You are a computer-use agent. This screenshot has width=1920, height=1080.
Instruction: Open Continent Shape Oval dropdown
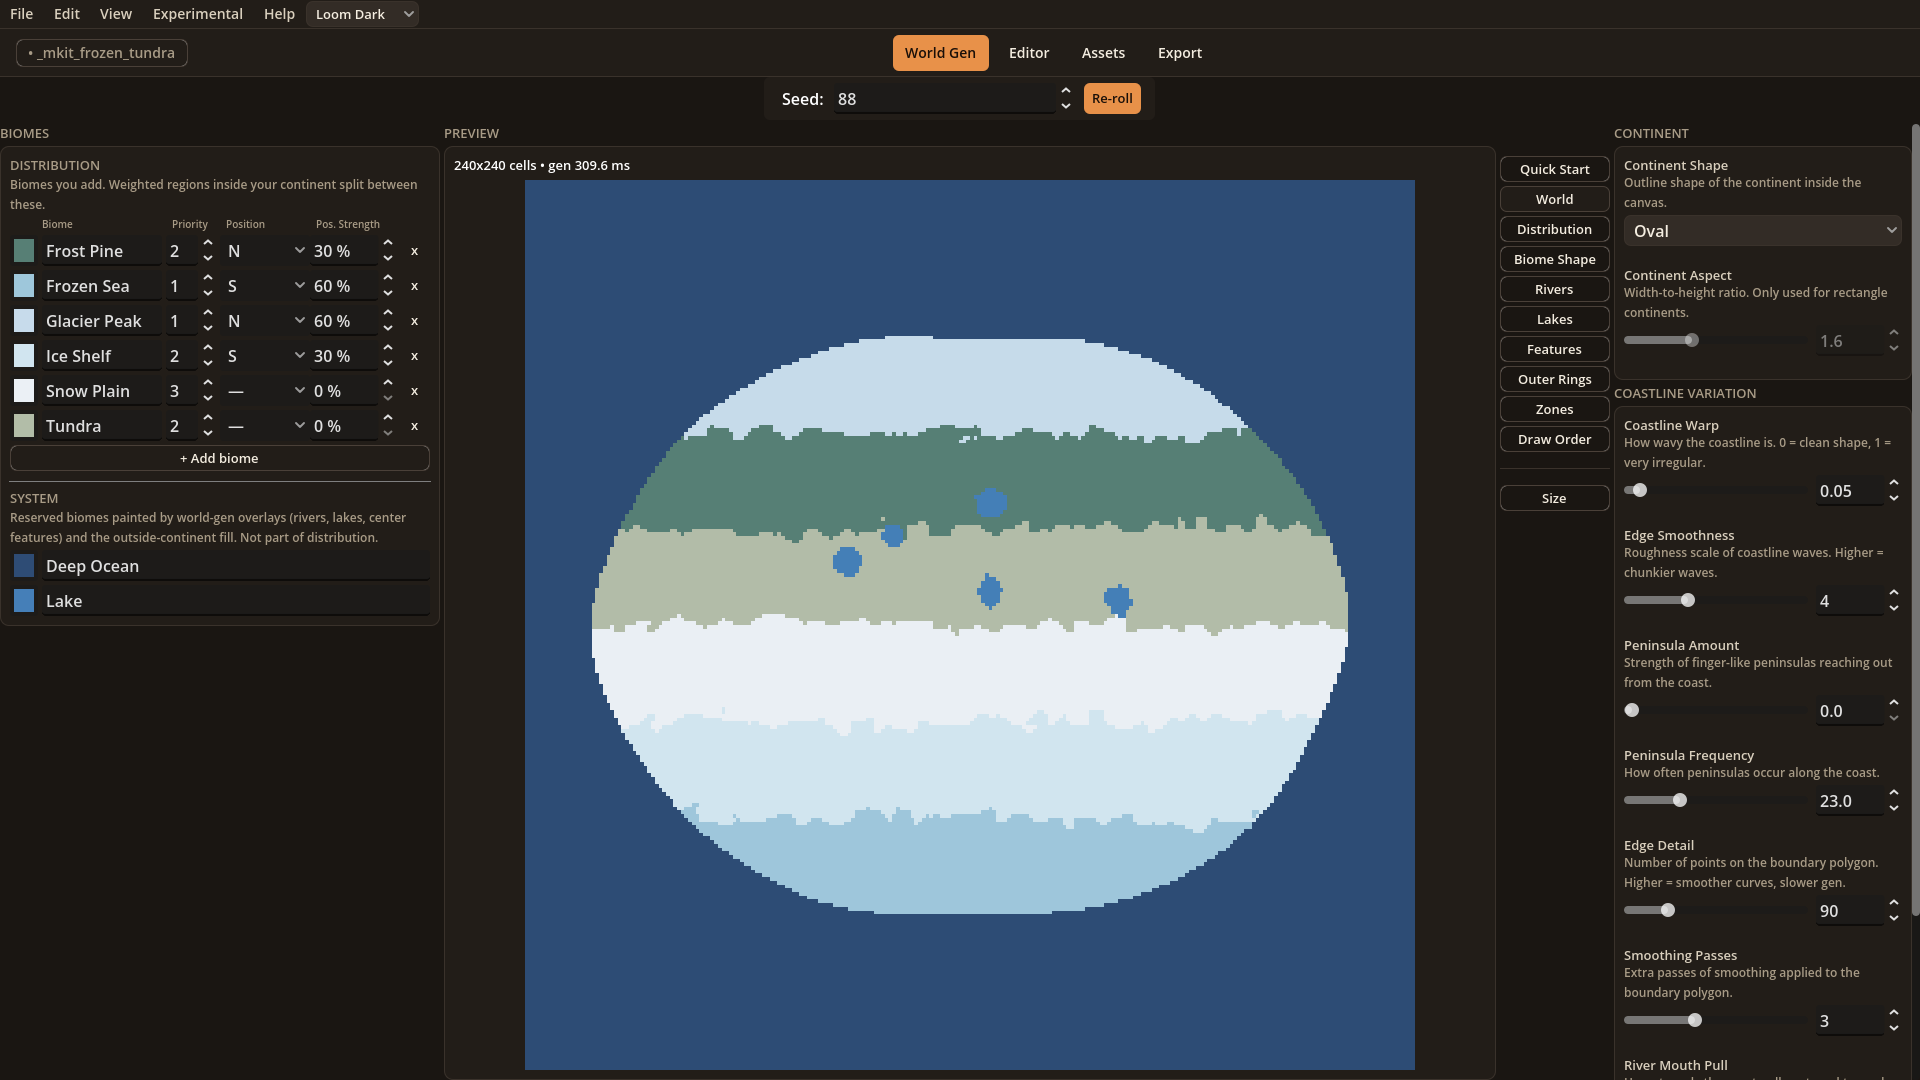(x=1762, y=231)
